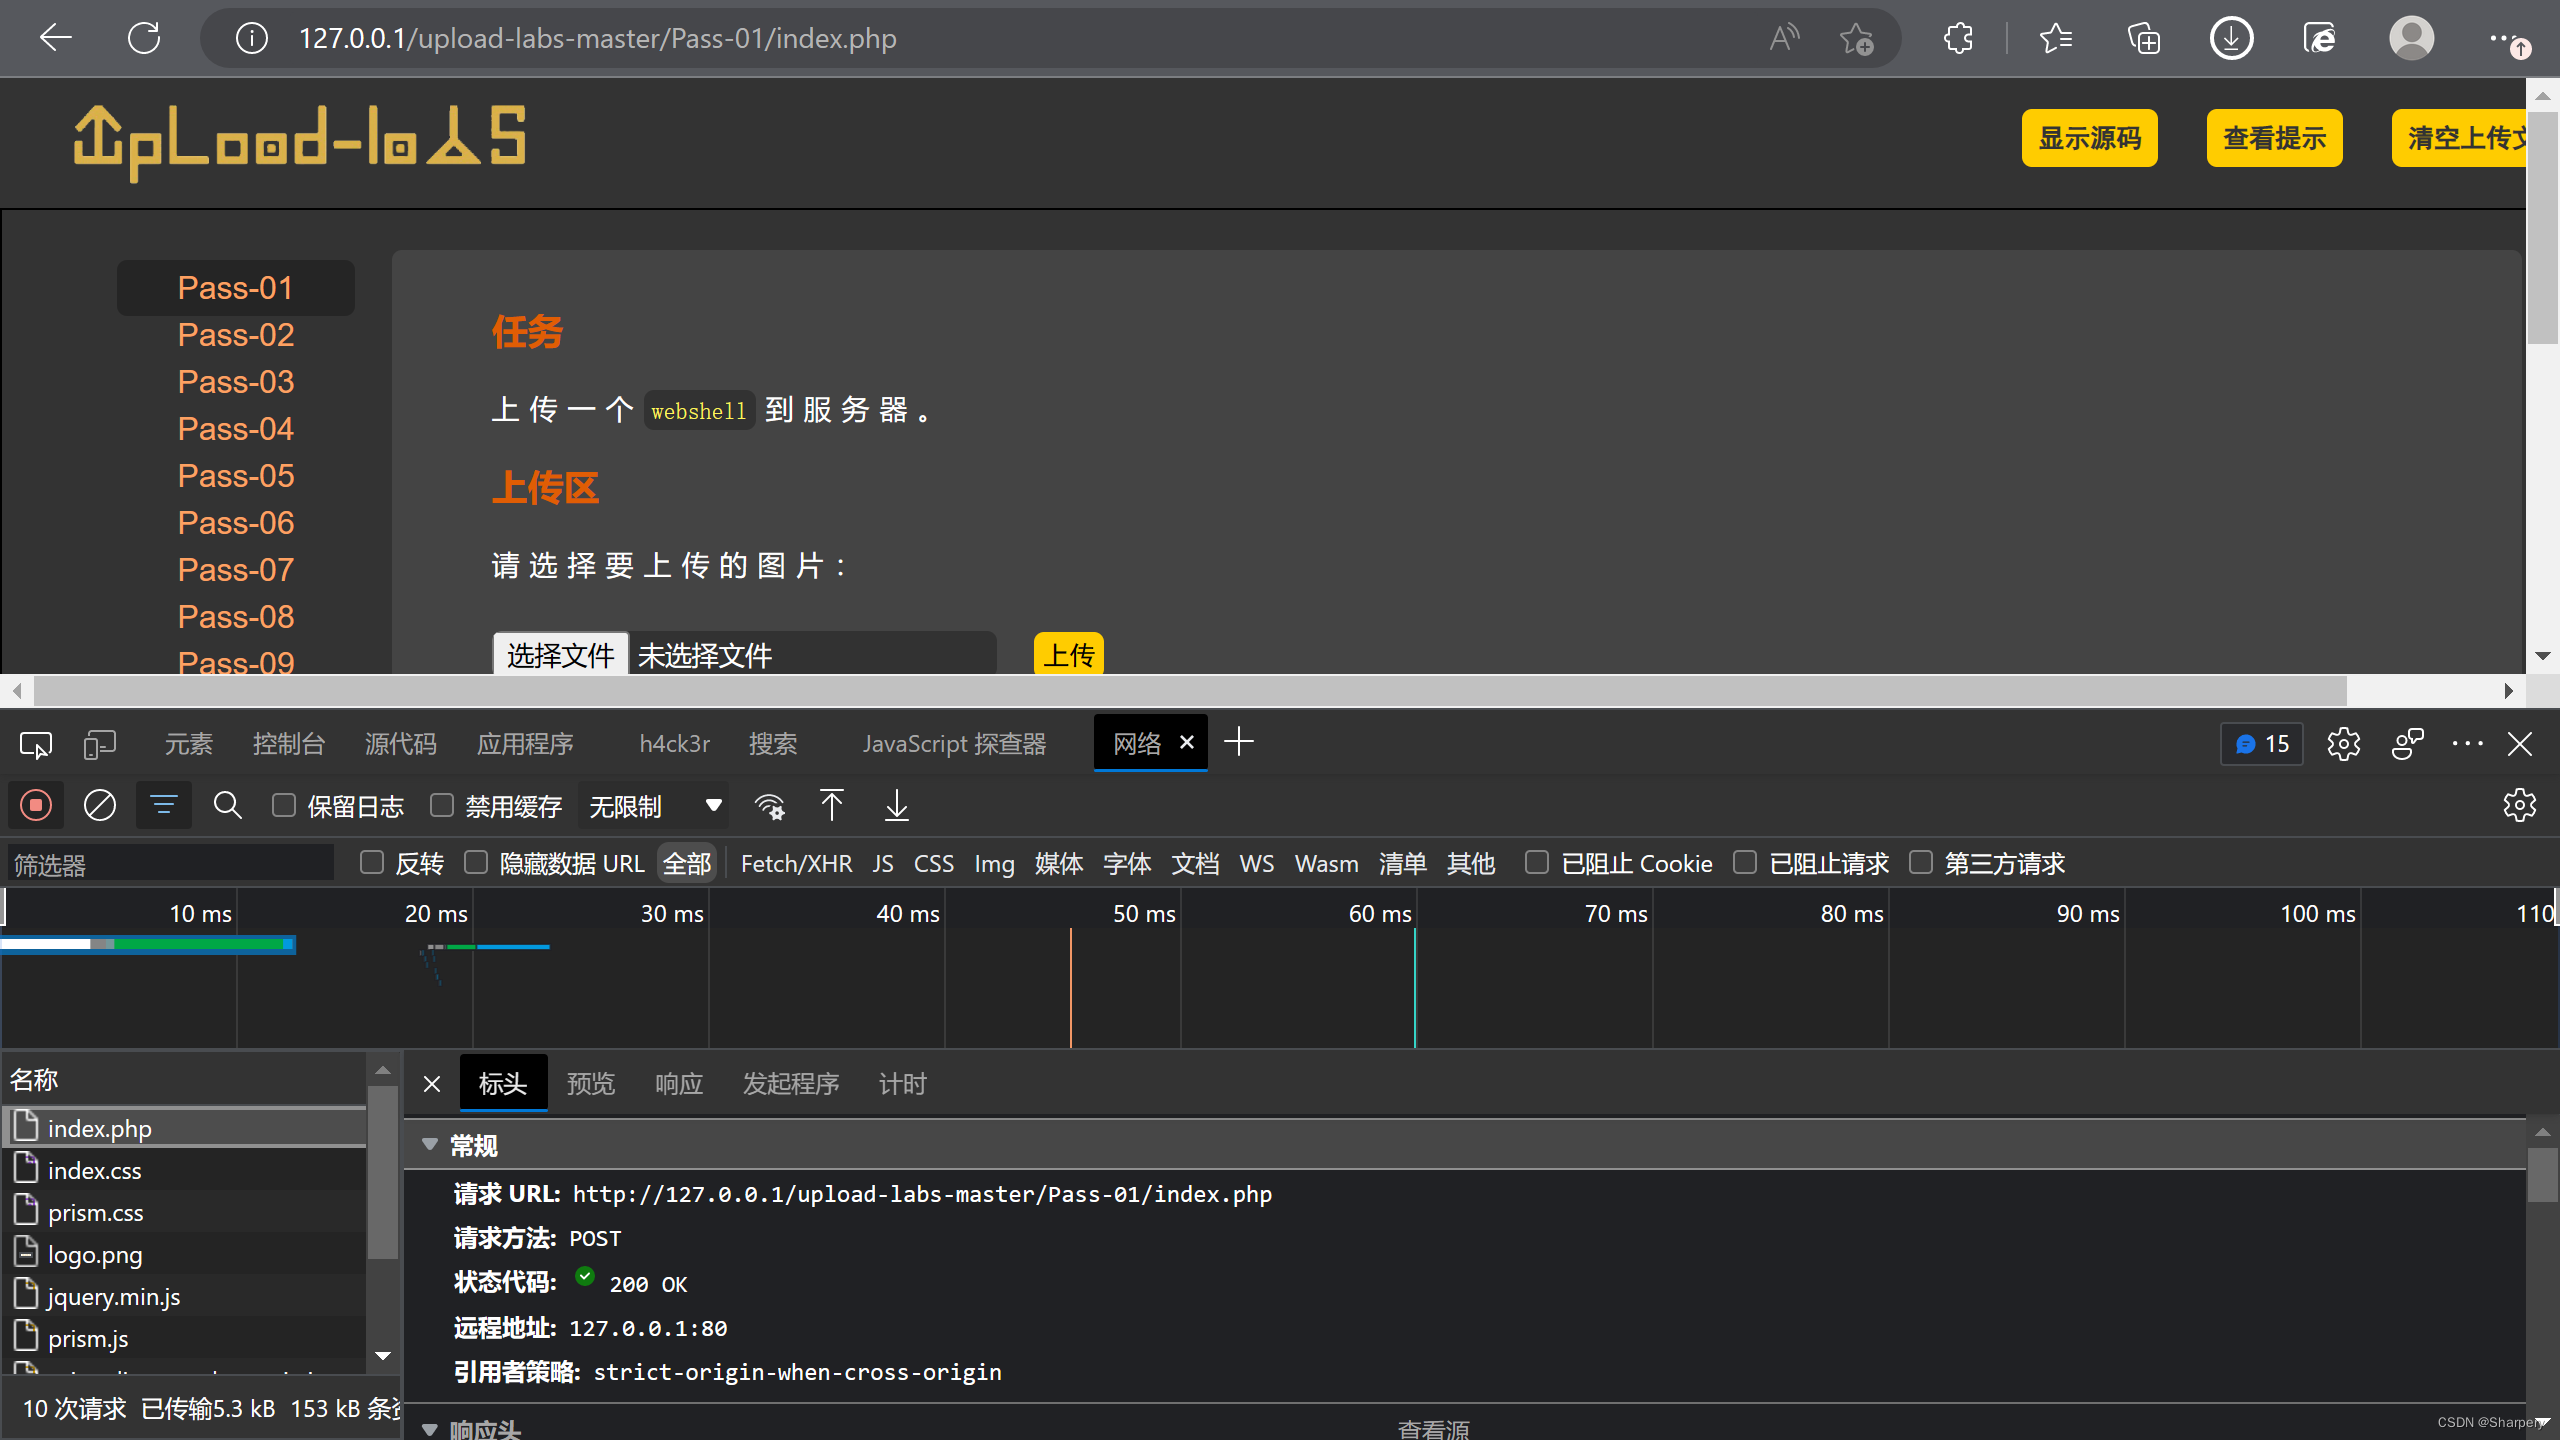Activate the inspect element picker

pyautogui.click(x=35, y=744)
